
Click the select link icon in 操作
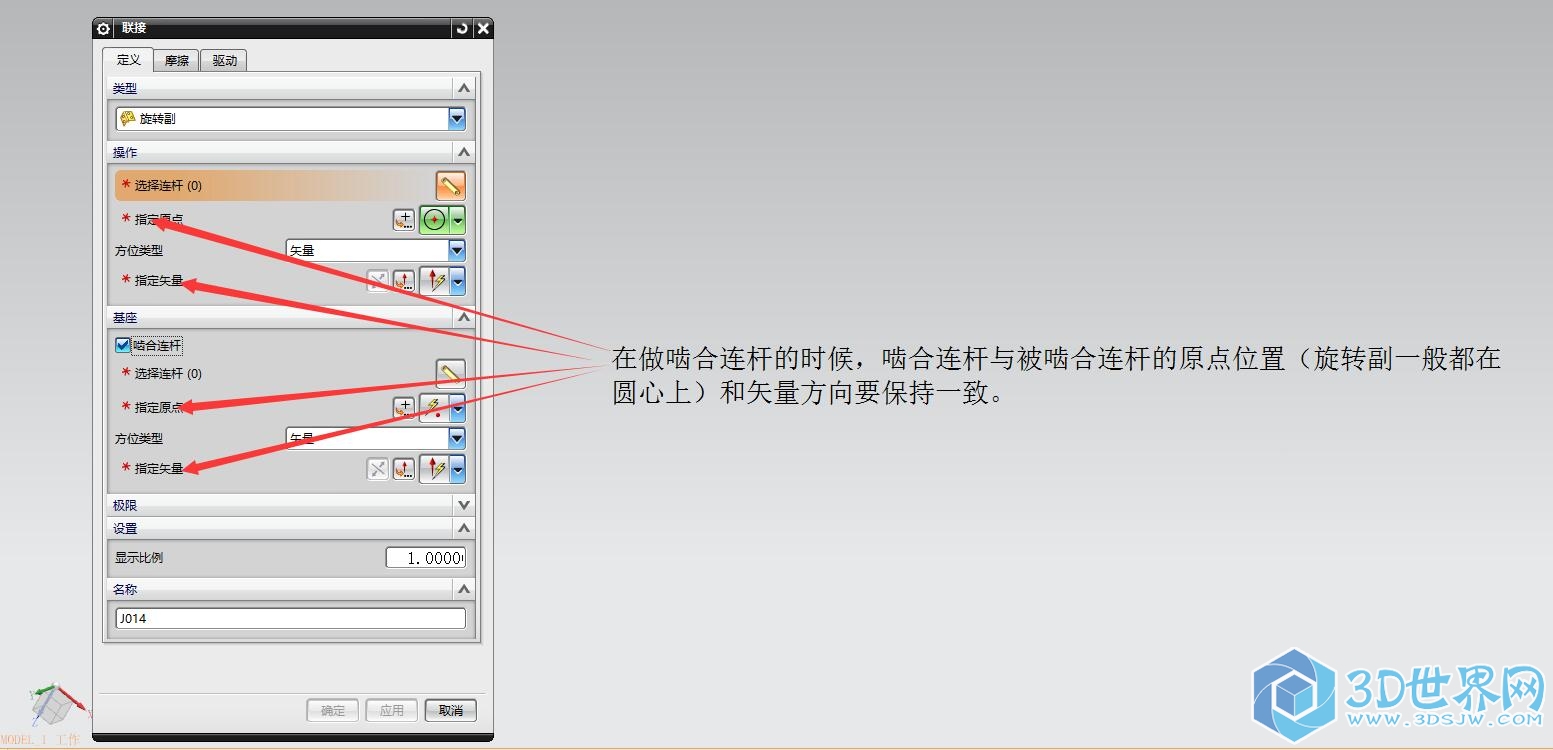pyautogui.click(x=451, y=186)
